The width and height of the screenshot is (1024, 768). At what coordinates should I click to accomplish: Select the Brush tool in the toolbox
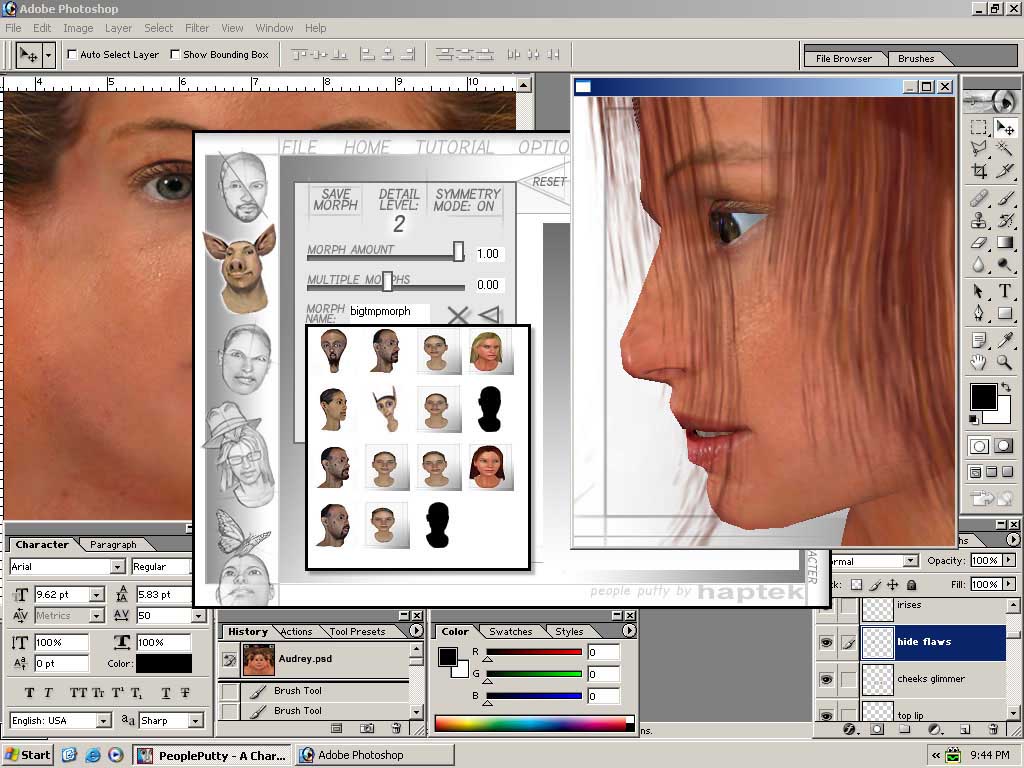click(1005, 198)
